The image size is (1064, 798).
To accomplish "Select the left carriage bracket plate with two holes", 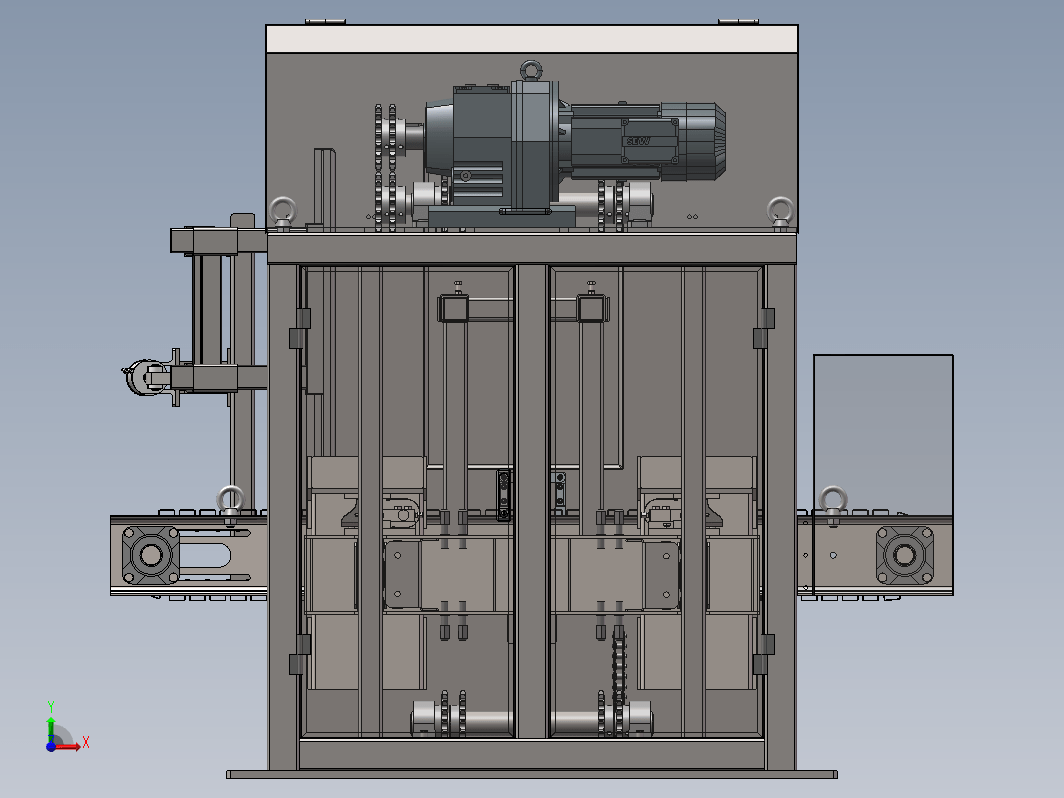I will (x=402, y=575).
